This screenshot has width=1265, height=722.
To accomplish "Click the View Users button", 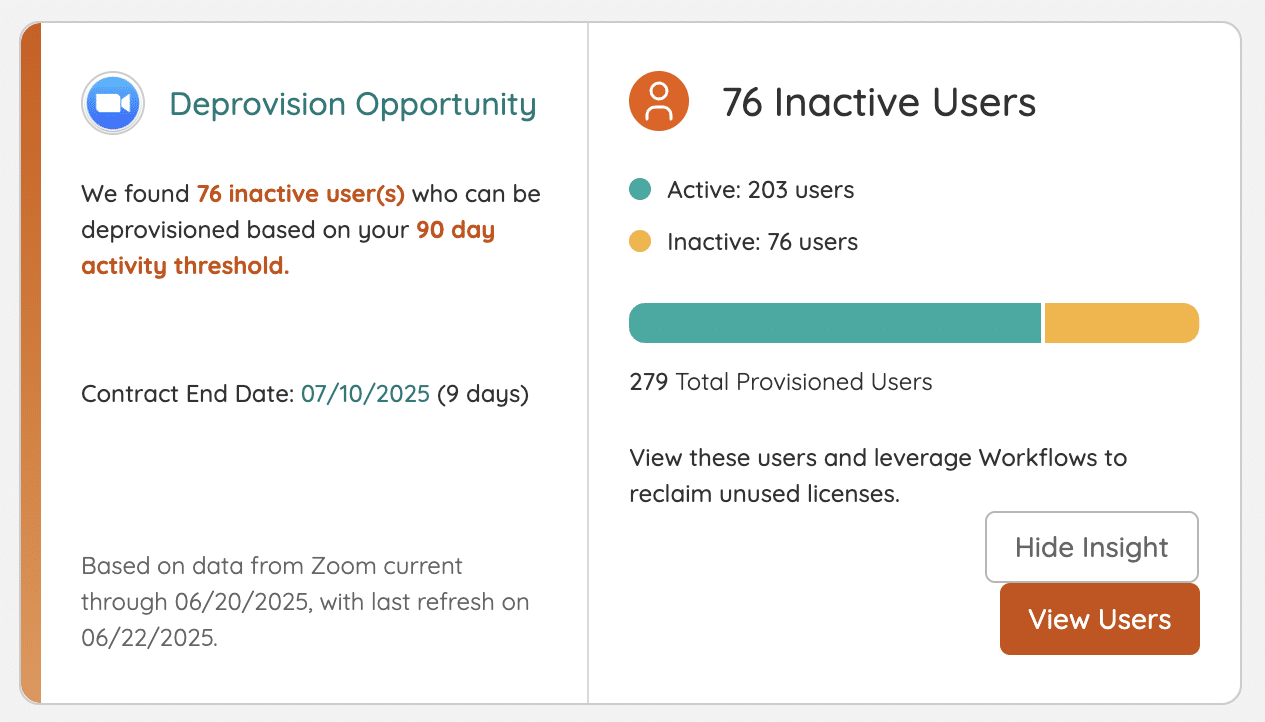I will 1099,619.
